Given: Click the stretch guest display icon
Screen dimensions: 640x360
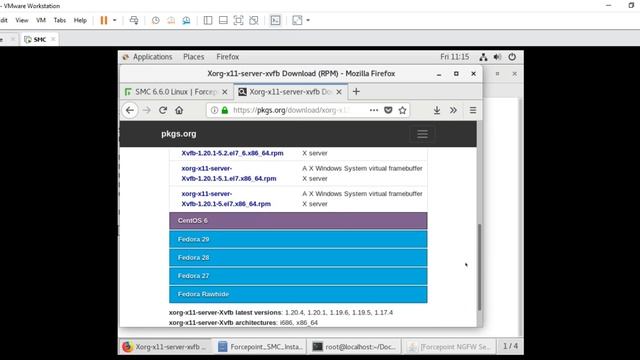Looking at the screenshot, I should [x=297, y=20].
